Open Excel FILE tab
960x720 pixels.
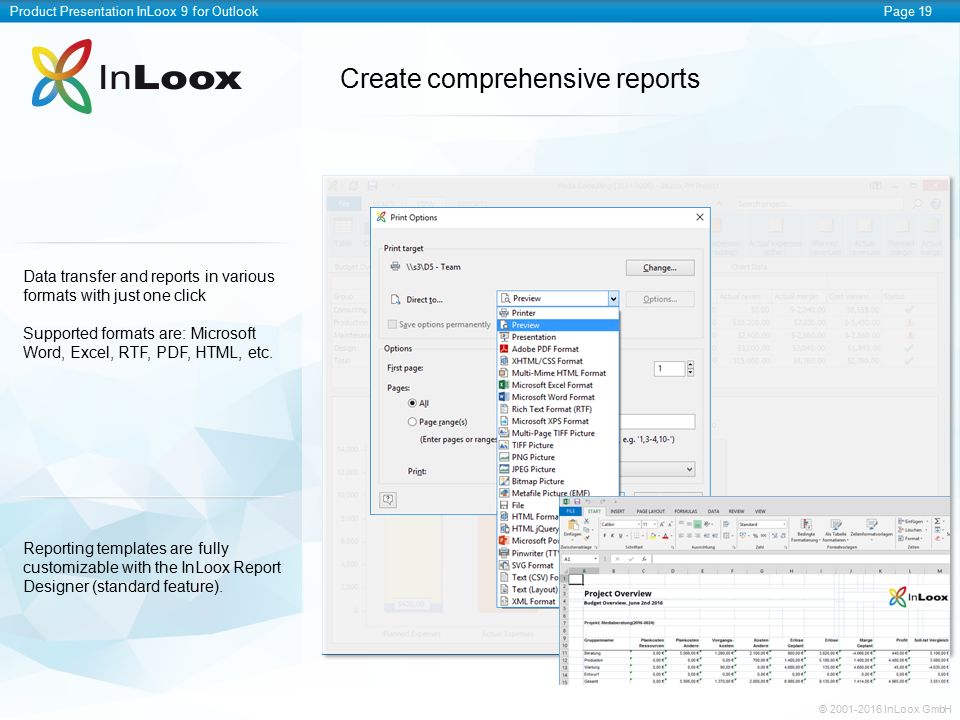[571, 511]
